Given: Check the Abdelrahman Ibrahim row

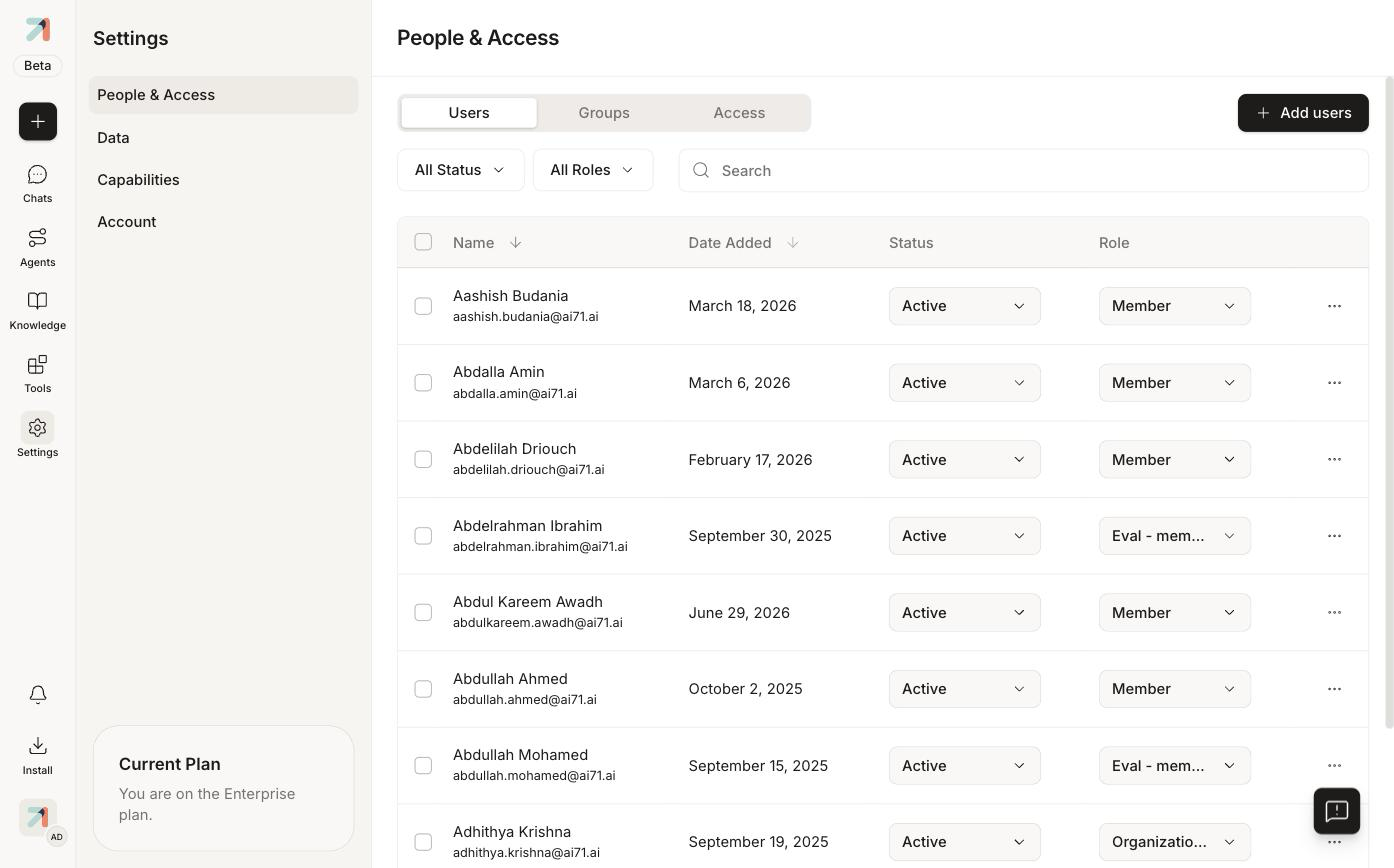Looking at the screenshot, I should [x=423, y=536].
